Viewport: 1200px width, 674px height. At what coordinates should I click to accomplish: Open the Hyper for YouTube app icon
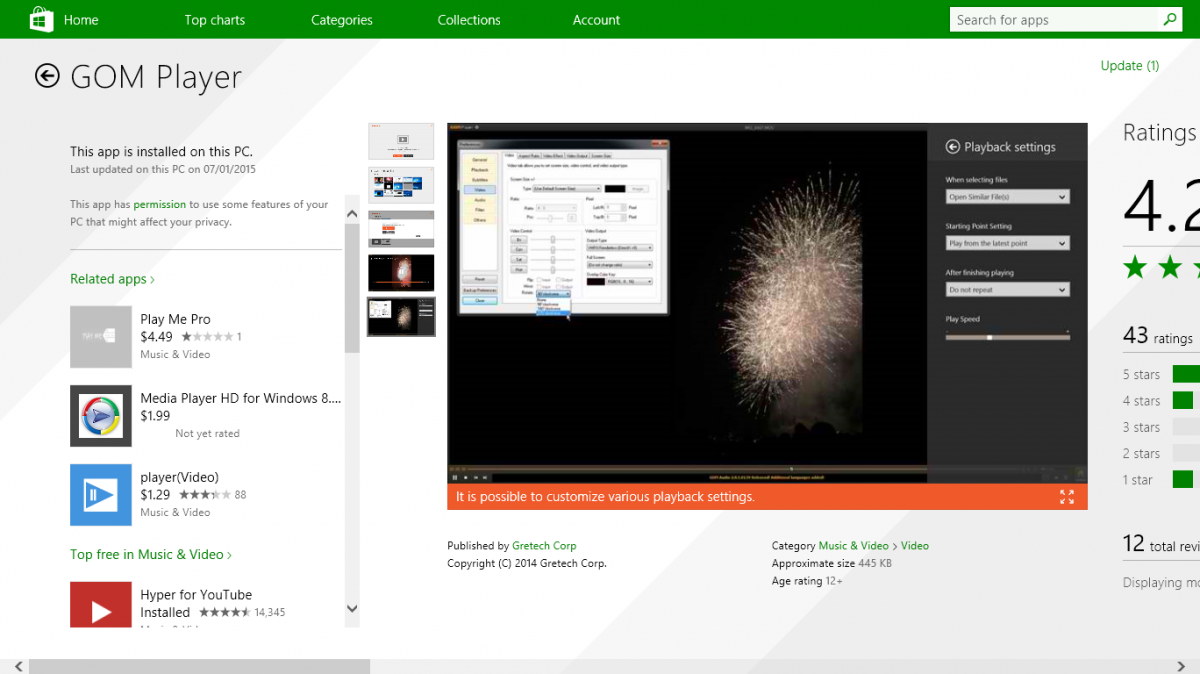[101, 604]
